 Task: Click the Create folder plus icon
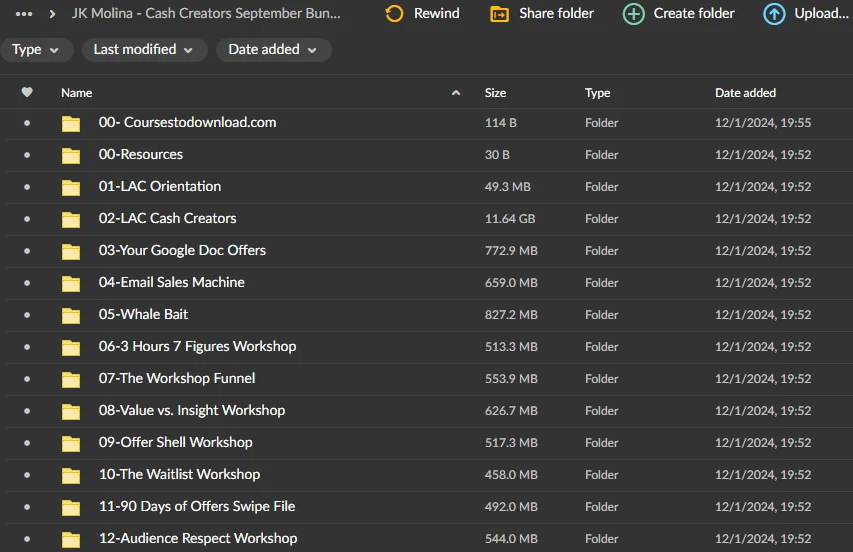[x=633, y=14]
